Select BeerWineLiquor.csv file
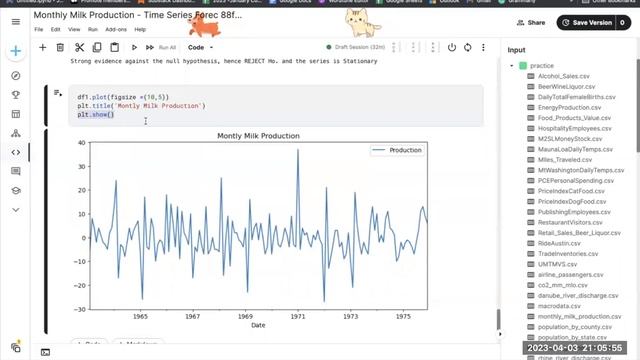 566,87
